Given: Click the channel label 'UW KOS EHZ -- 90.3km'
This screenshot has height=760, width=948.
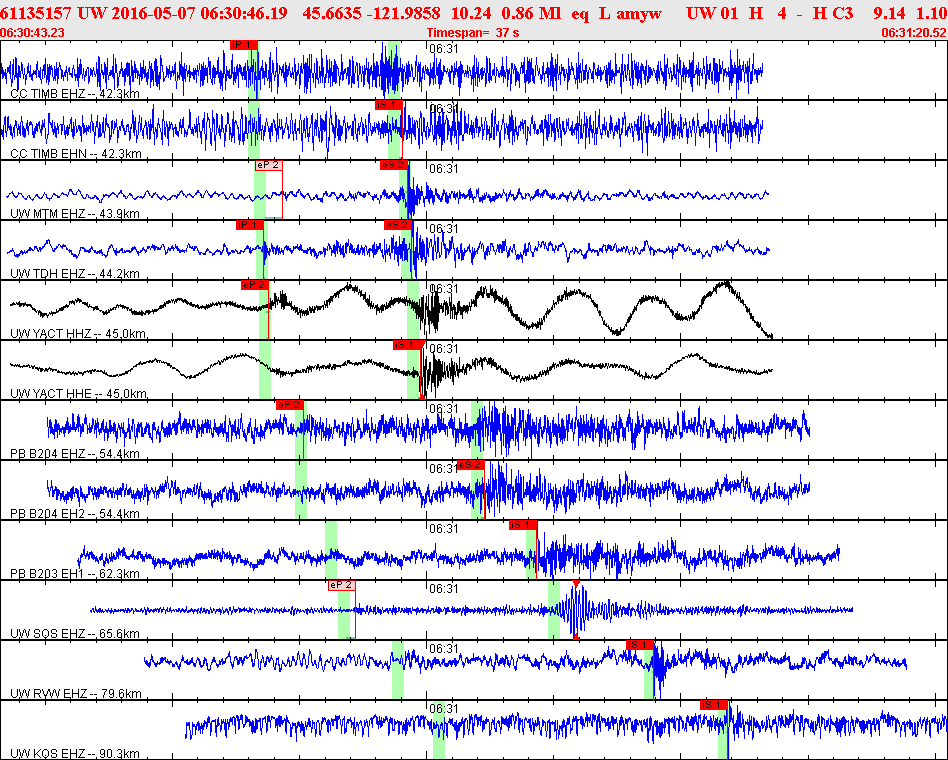Looking at the screenshot, I should tap(75, 753).
